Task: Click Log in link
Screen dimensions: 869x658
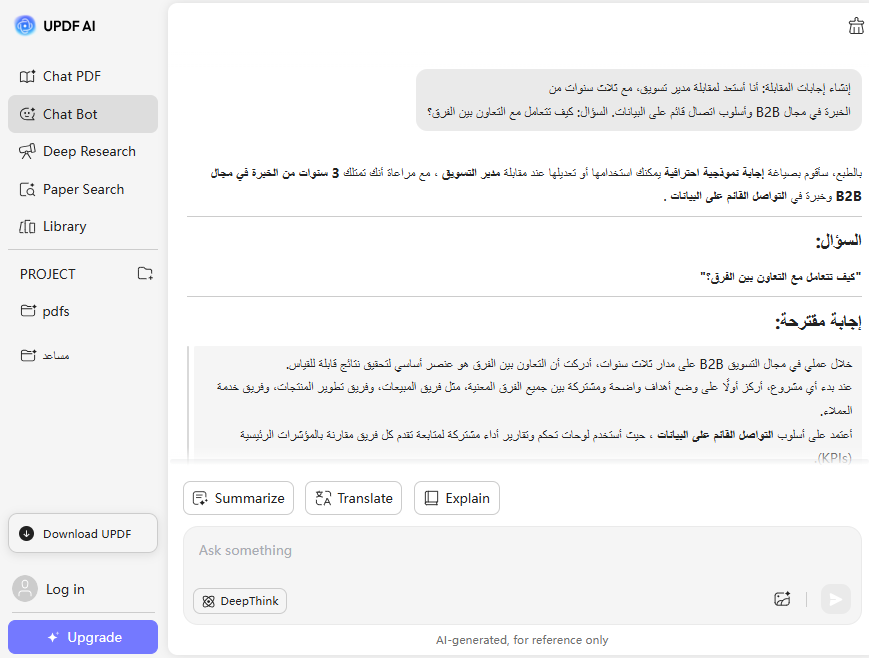Action: [x=65, y=589]
